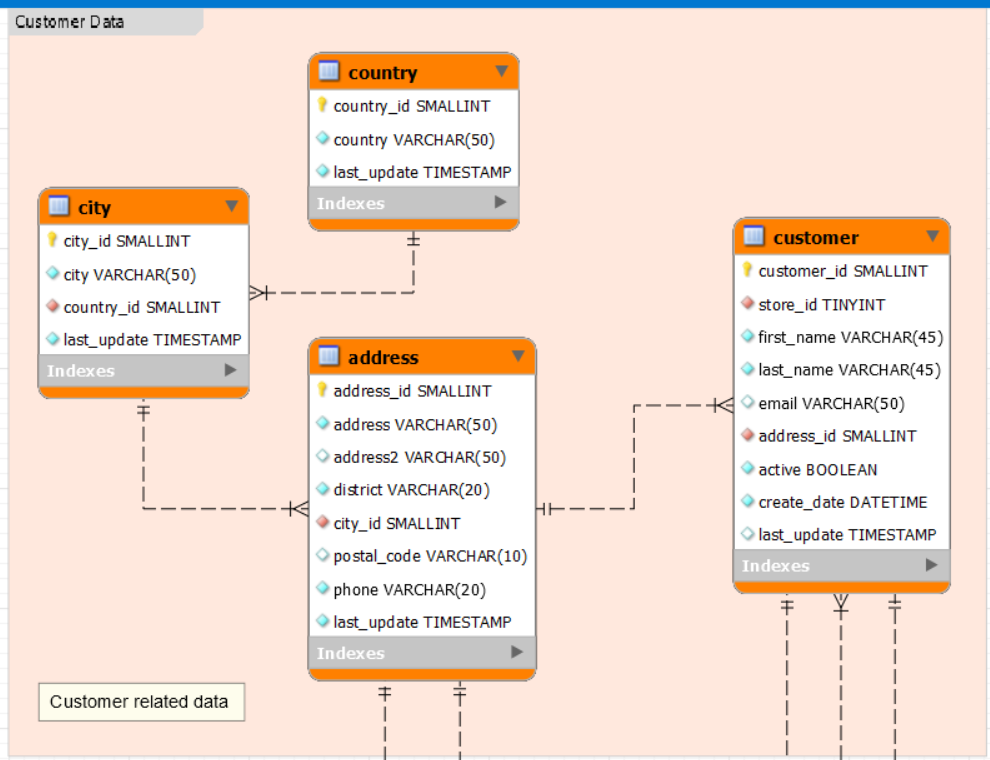Select 'customer_id SMALLINT' column
This screenshot has width=990, height=760.
click(x=843, y=271)
